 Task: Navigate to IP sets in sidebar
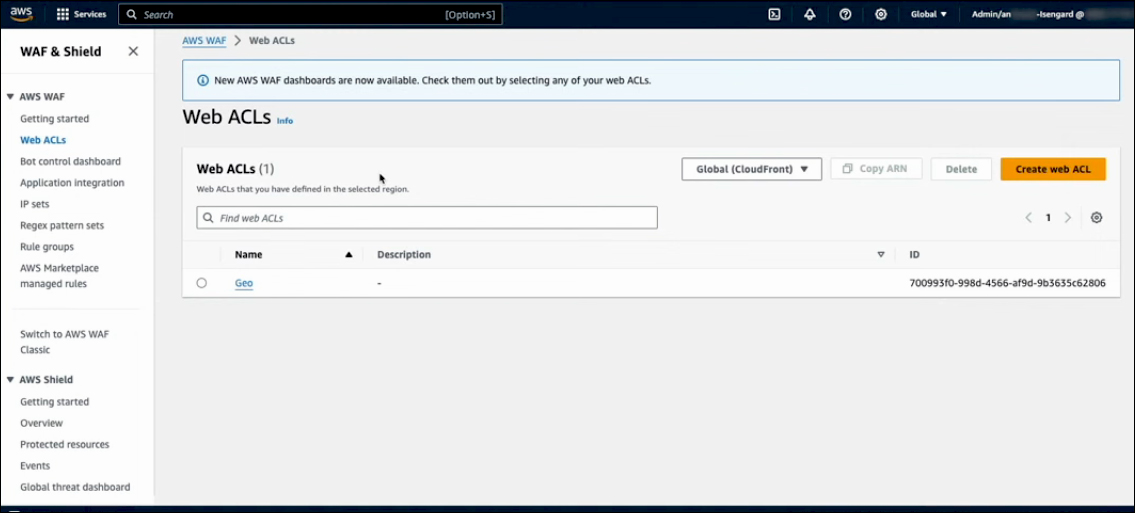[35, 204]
